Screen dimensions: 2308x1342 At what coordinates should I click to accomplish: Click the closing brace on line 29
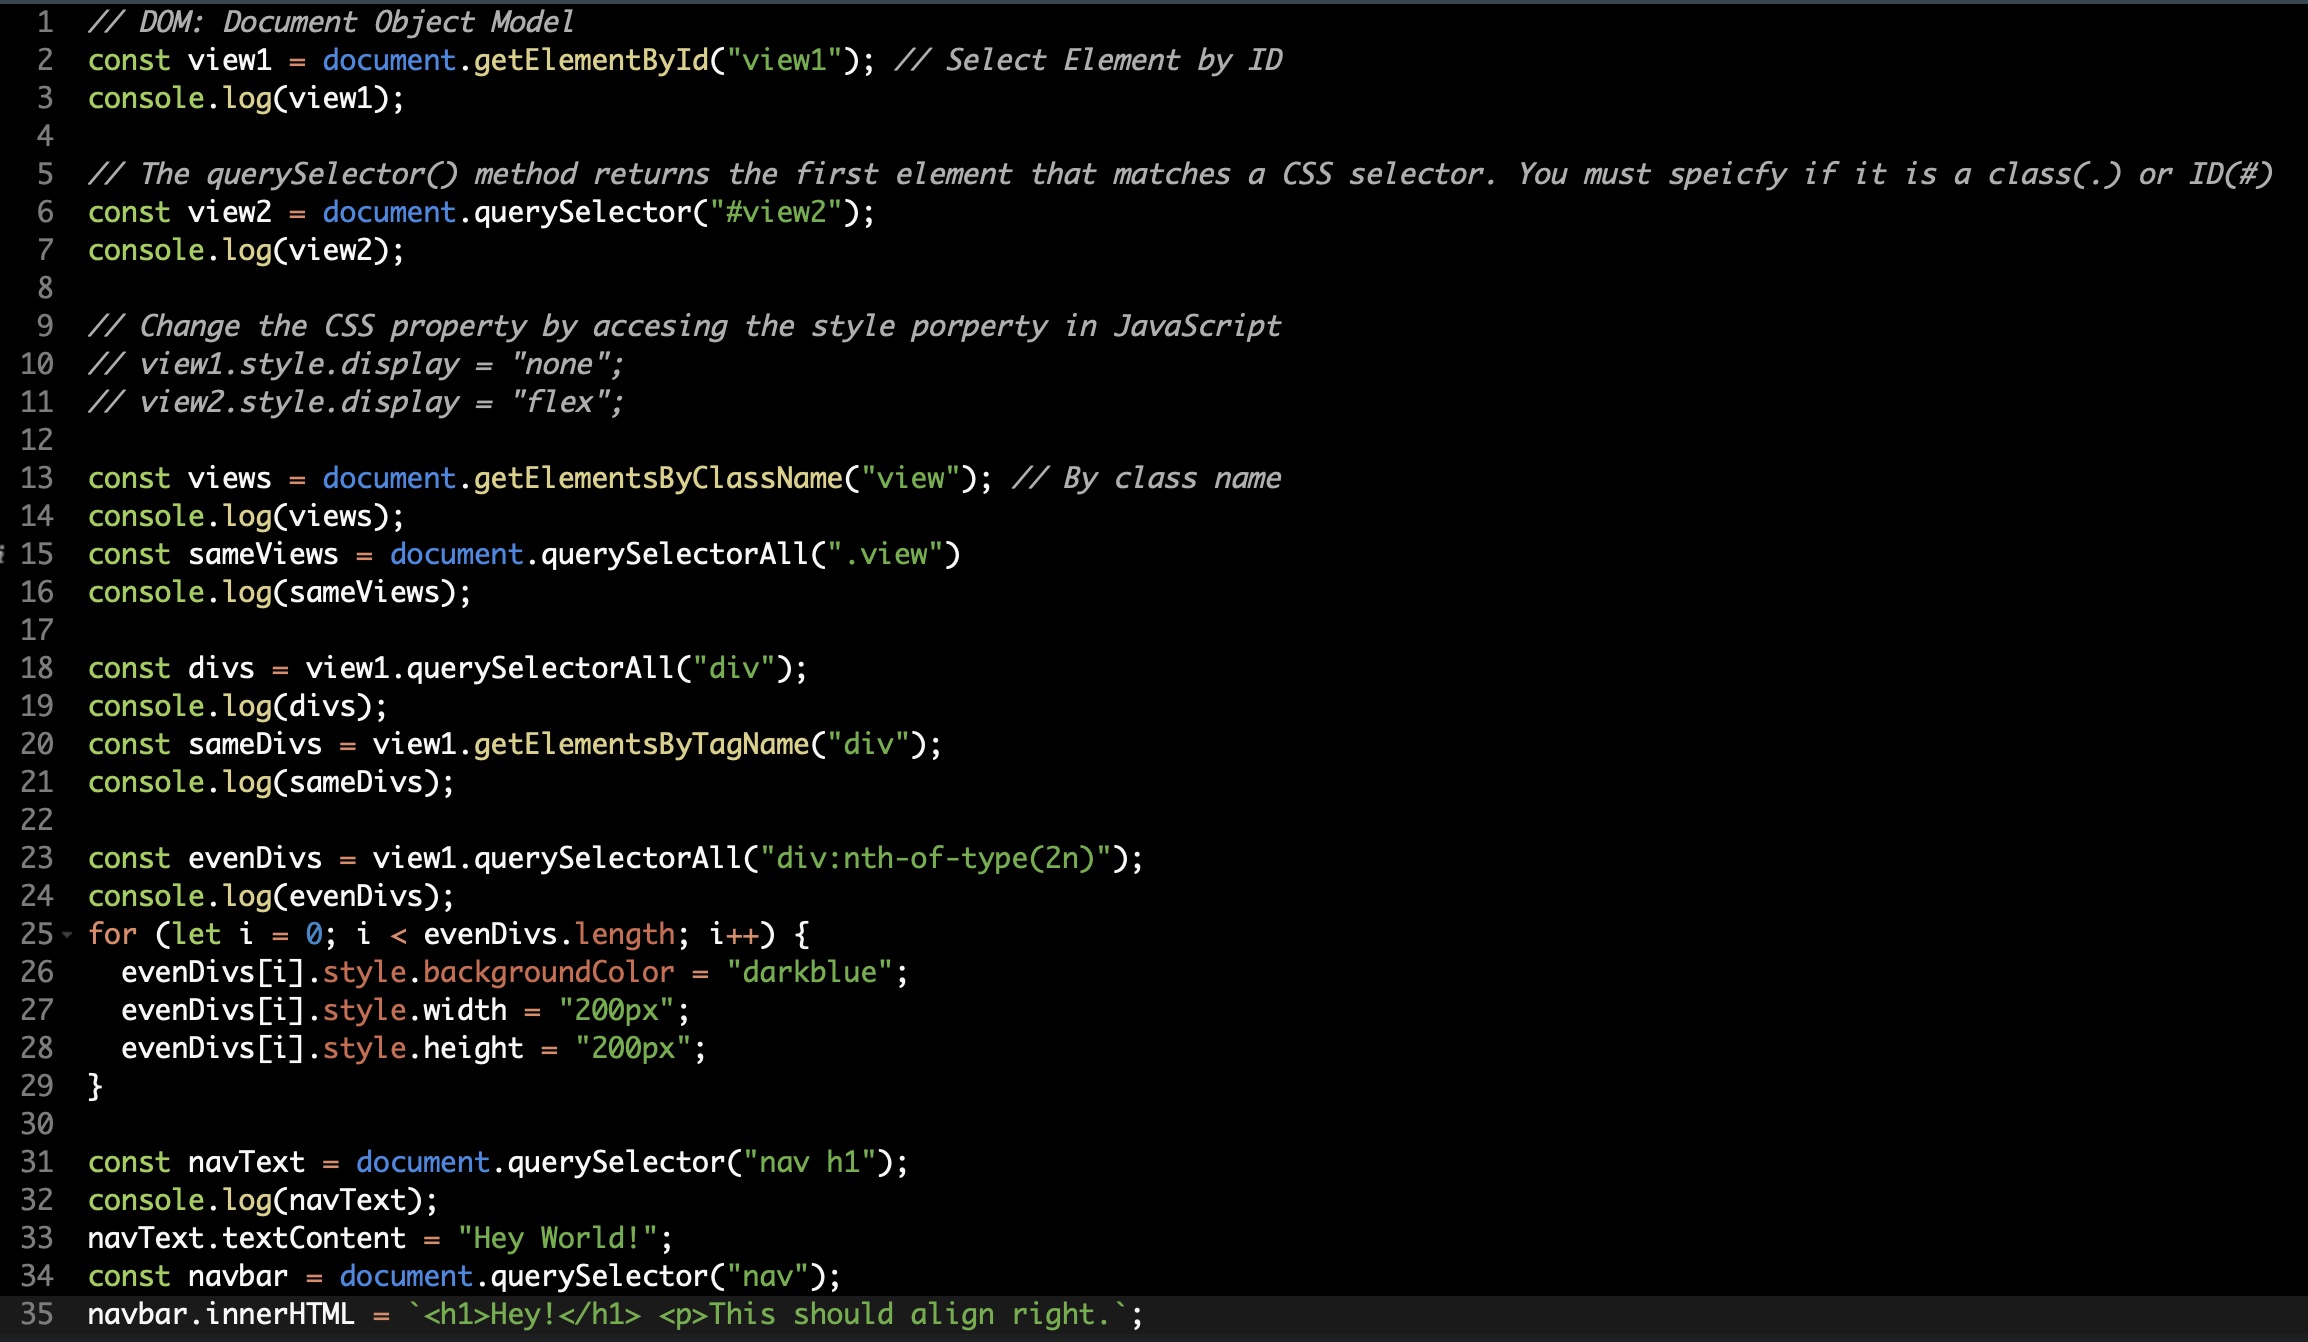pyautogui.click(x=95, y=1086)
